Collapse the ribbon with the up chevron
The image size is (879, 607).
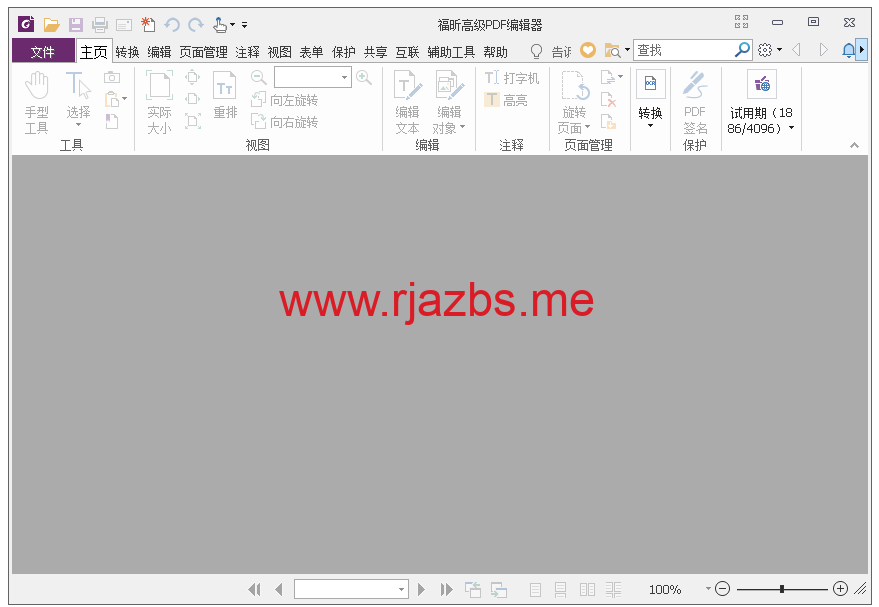coord(854,145)
